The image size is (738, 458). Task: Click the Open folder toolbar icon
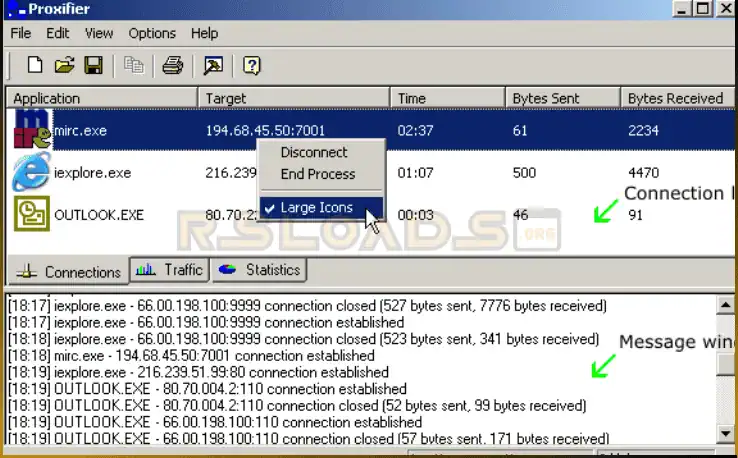click(64, 66)
